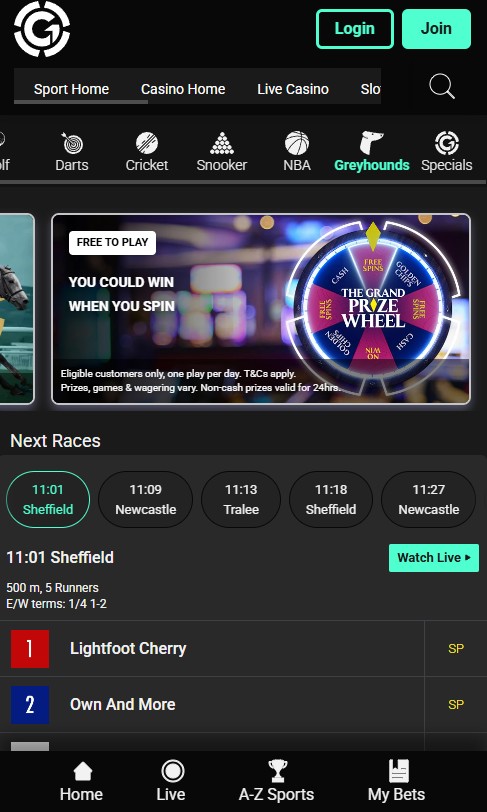Click the G logo at top
487x812 pixels.
coord(42,29)
